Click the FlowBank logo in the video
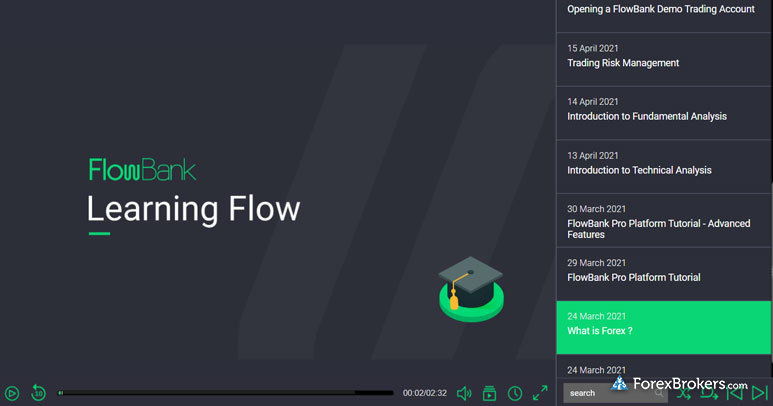 pyautogui.click(x=142, y=169)
